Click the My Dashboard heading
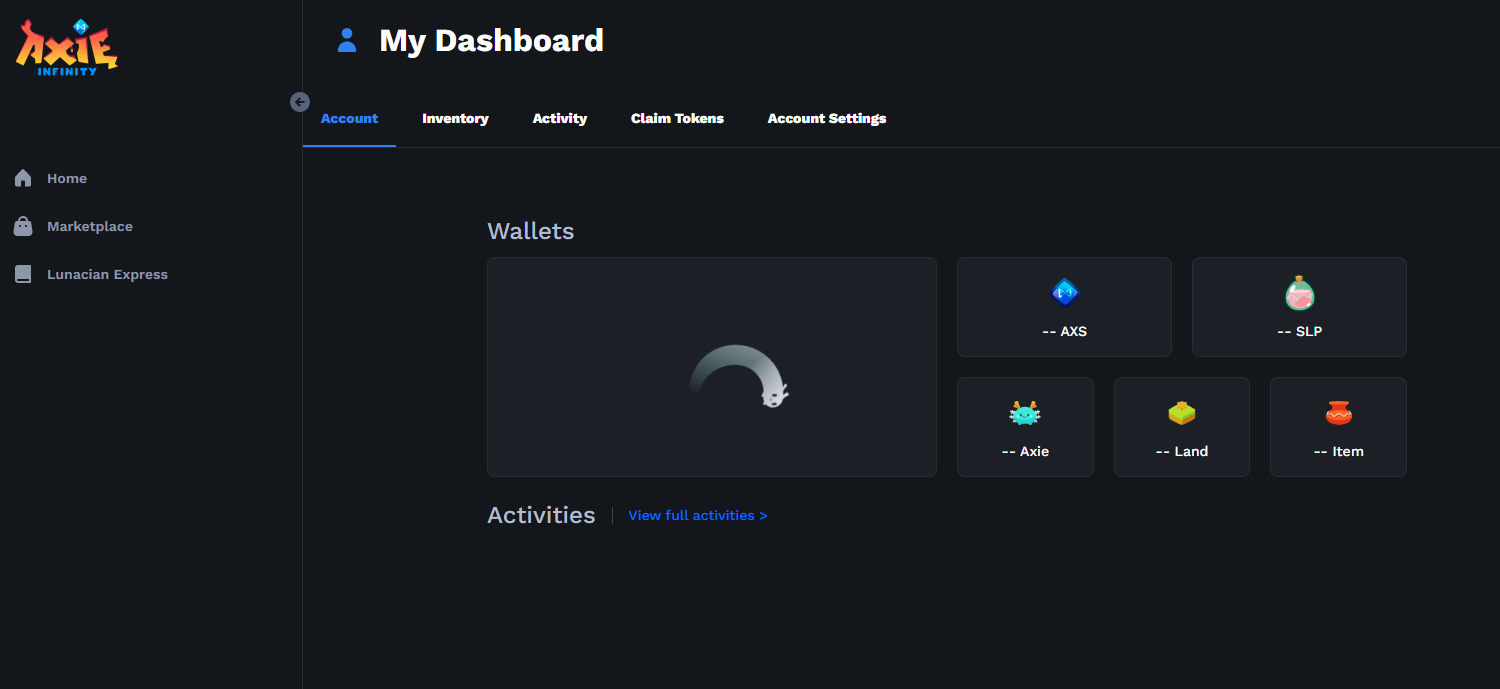 tap(492, 40)
